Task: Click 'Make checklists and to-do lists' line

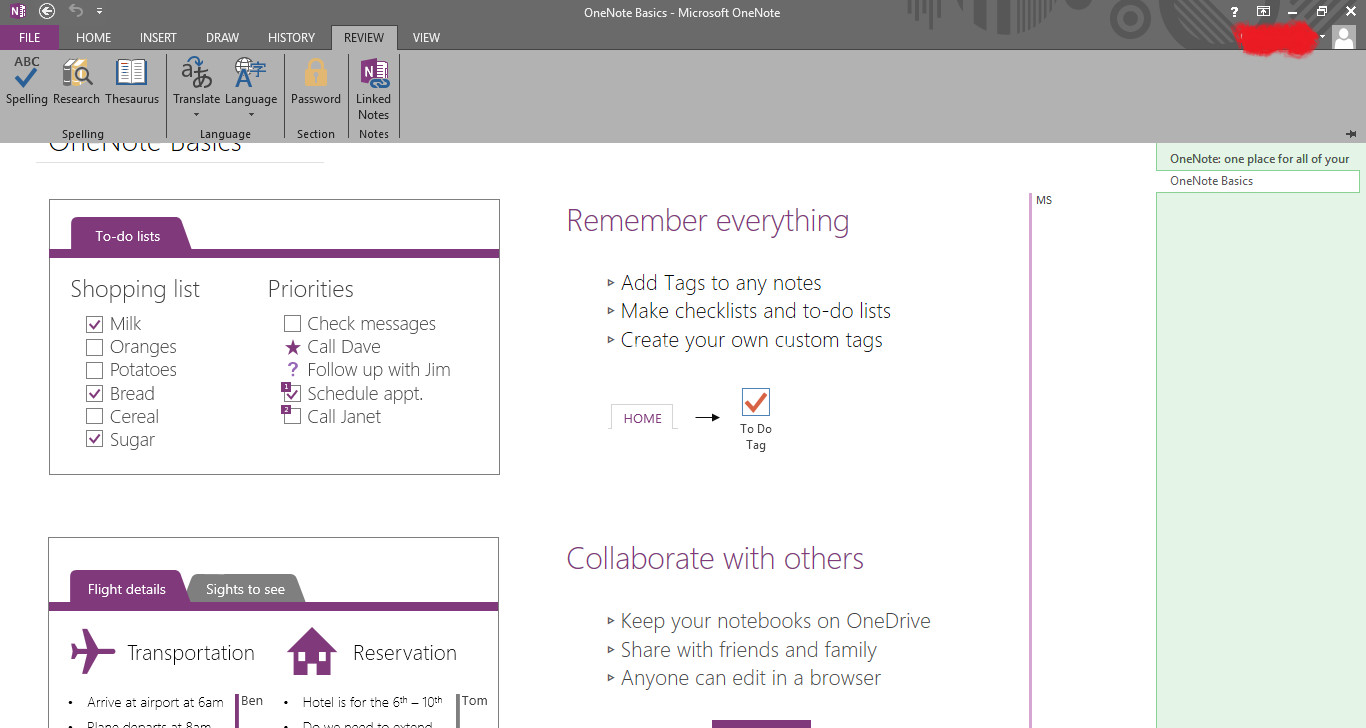Action: (x=755, y=311)
